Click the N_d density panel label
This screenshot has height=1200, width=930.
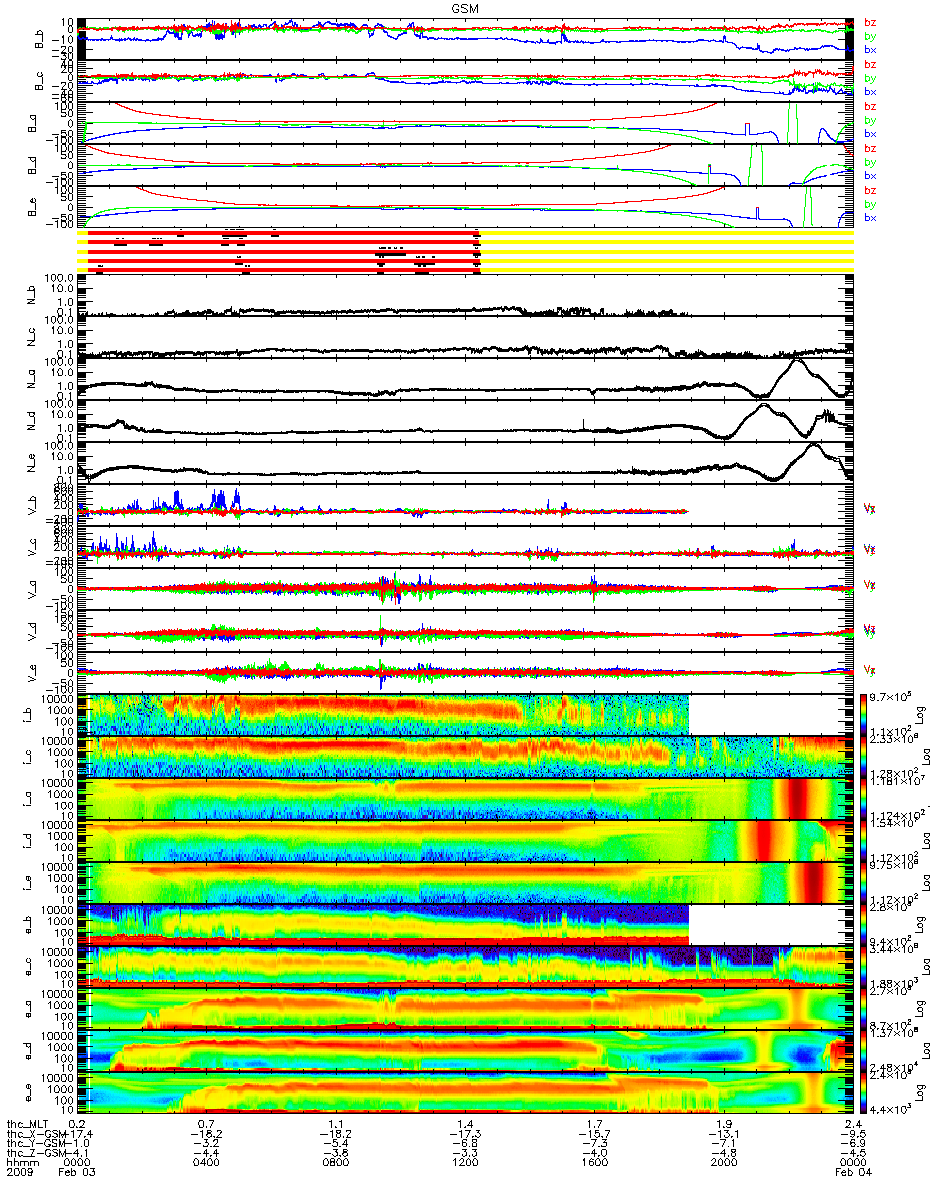point(33,423)
